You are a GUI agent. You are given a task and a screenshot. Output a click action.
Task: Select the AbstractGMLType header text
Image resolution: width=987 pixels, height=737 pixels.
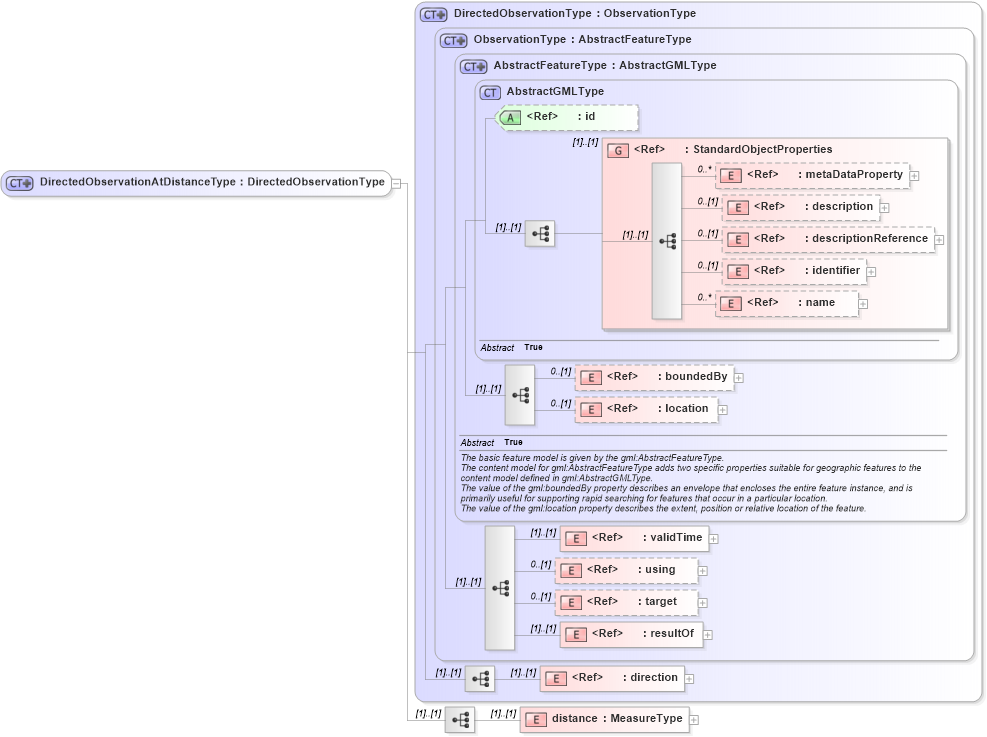[x=555, y=91]
